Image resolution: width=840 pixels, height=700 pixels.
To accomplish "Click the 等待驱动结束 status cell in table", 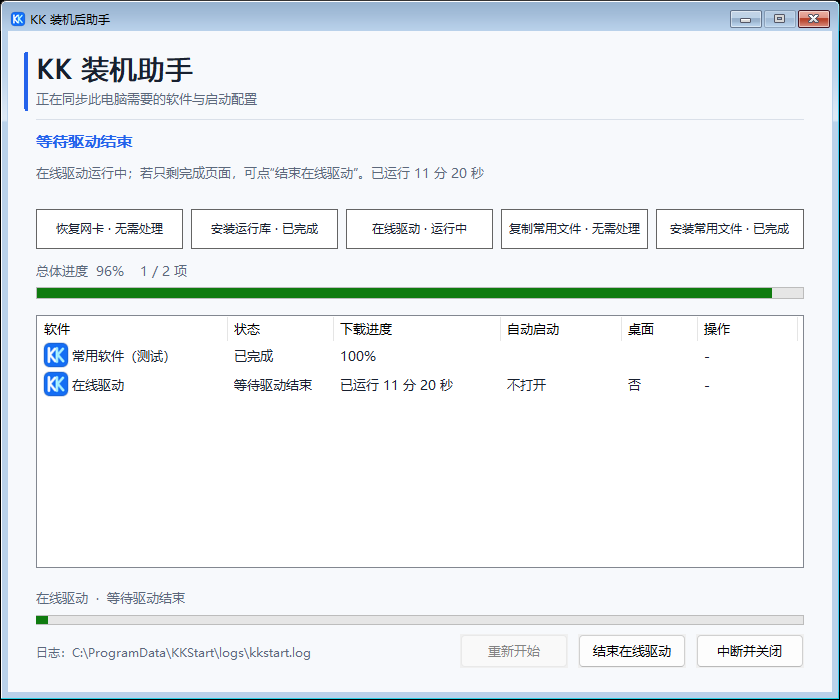I will (273, 385).
